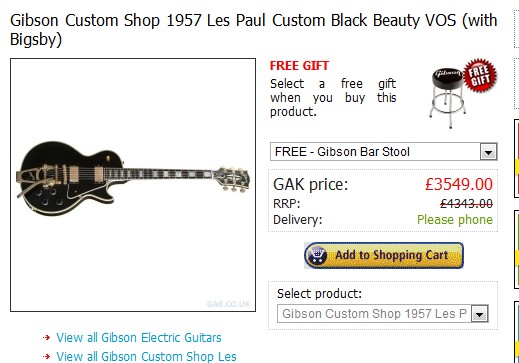Click the shopping cart icon on yellow button
The image size is (519, 363).
click(x=317, y=255)
